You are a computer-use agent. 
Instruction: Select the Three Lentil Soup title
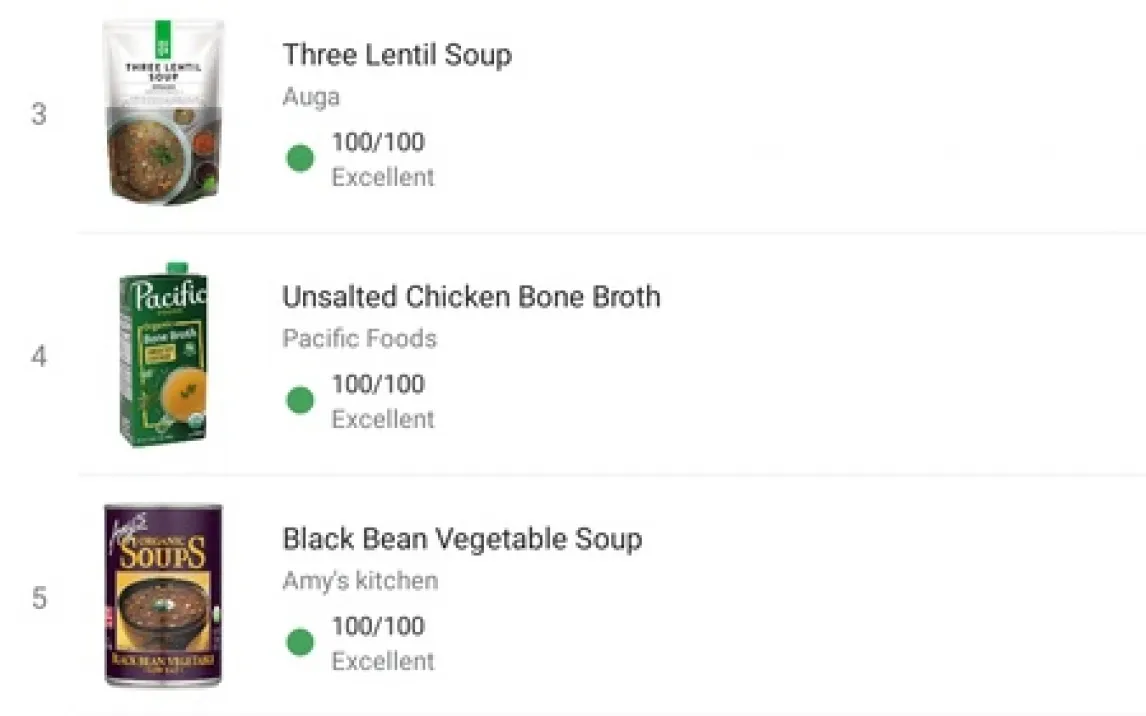tap(397, 55)
